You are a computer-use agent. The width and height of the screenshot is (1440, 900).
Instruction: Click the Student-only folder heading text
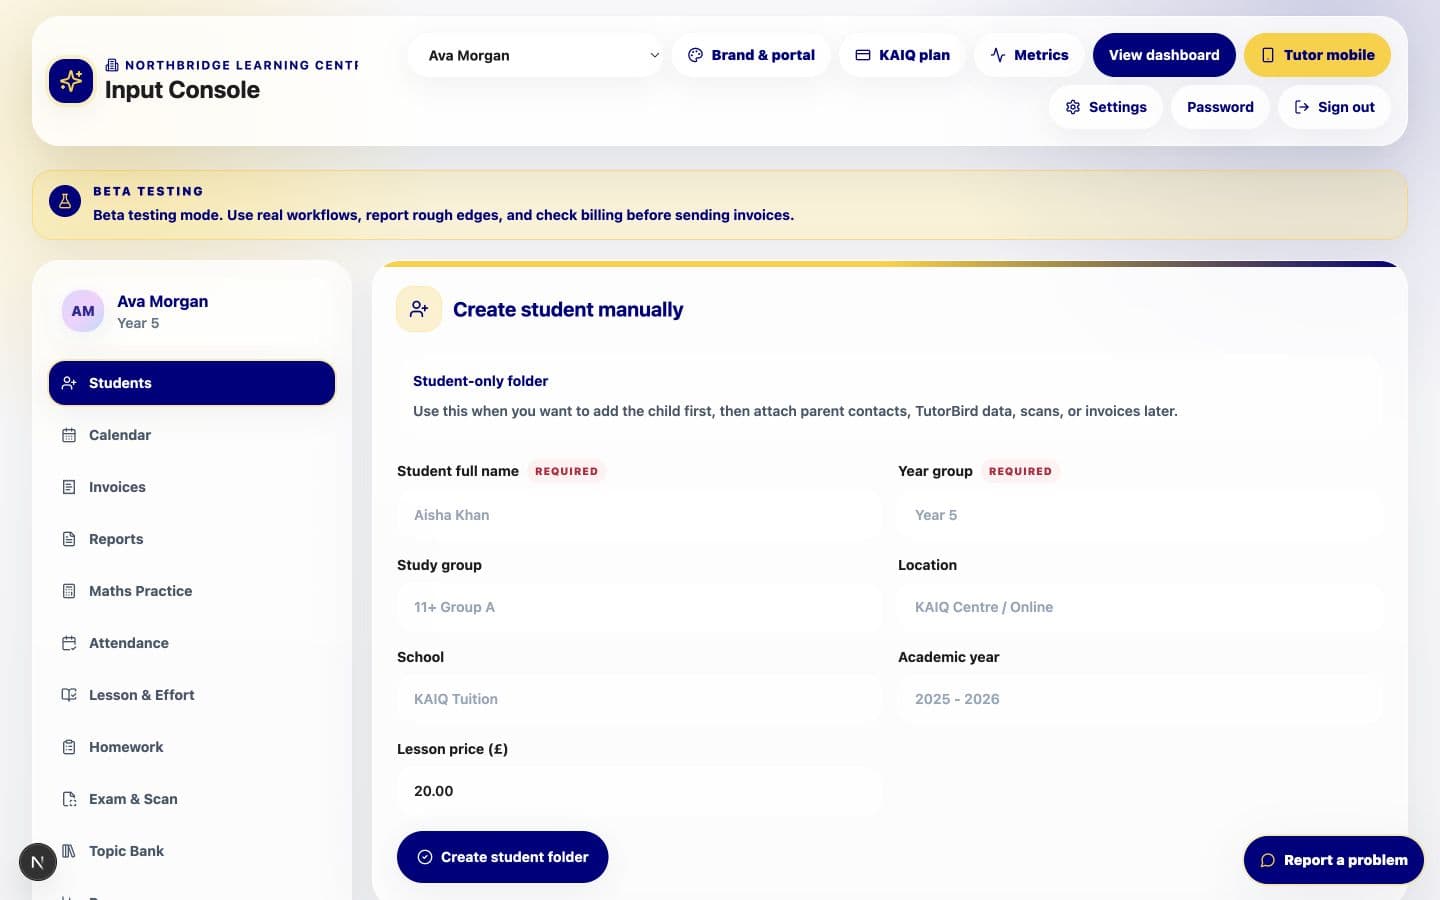(480, 381)
